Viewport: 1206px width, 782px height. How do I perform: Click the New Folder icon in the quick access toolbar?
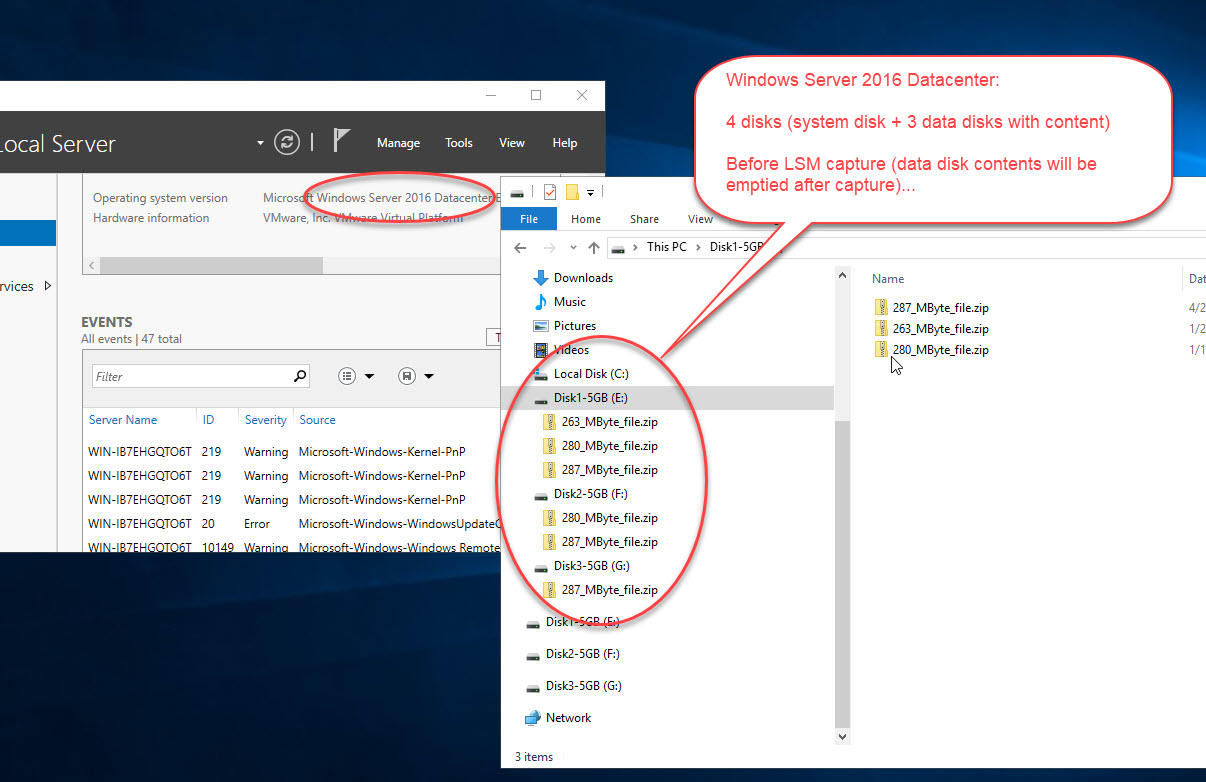572,192
